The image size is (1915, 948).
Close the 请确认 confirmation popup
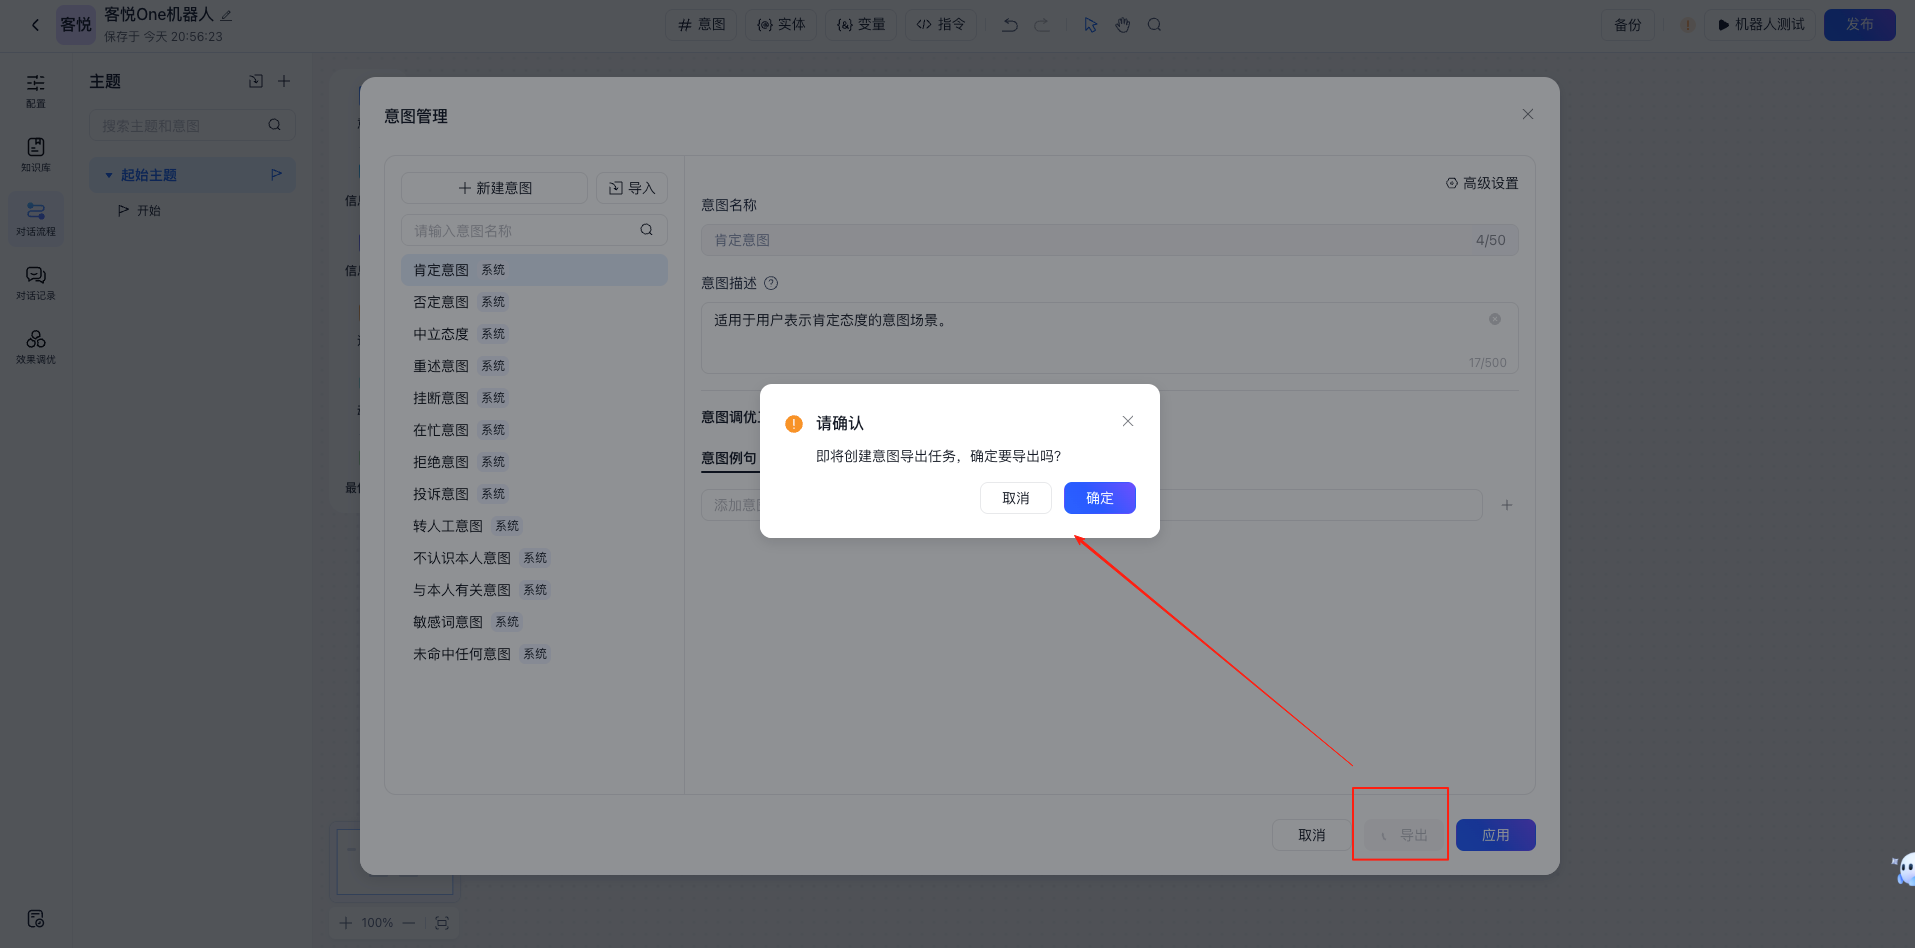[1127, 421]
